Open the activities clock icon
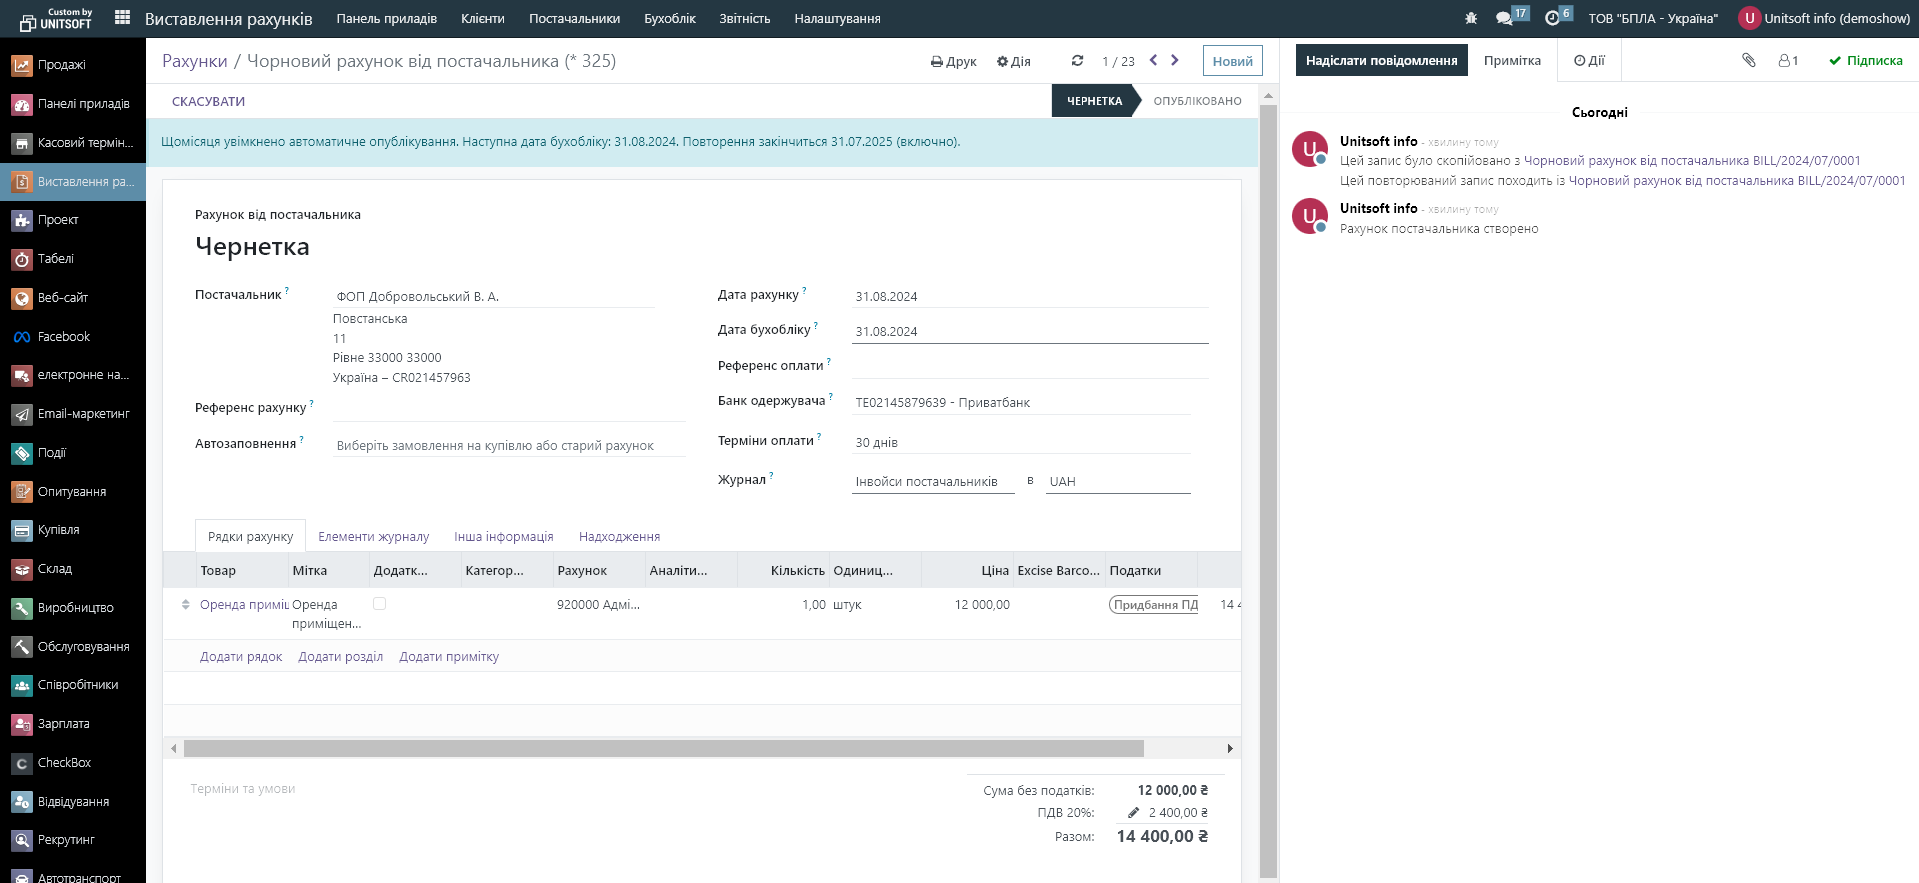 click(1552, 18)
